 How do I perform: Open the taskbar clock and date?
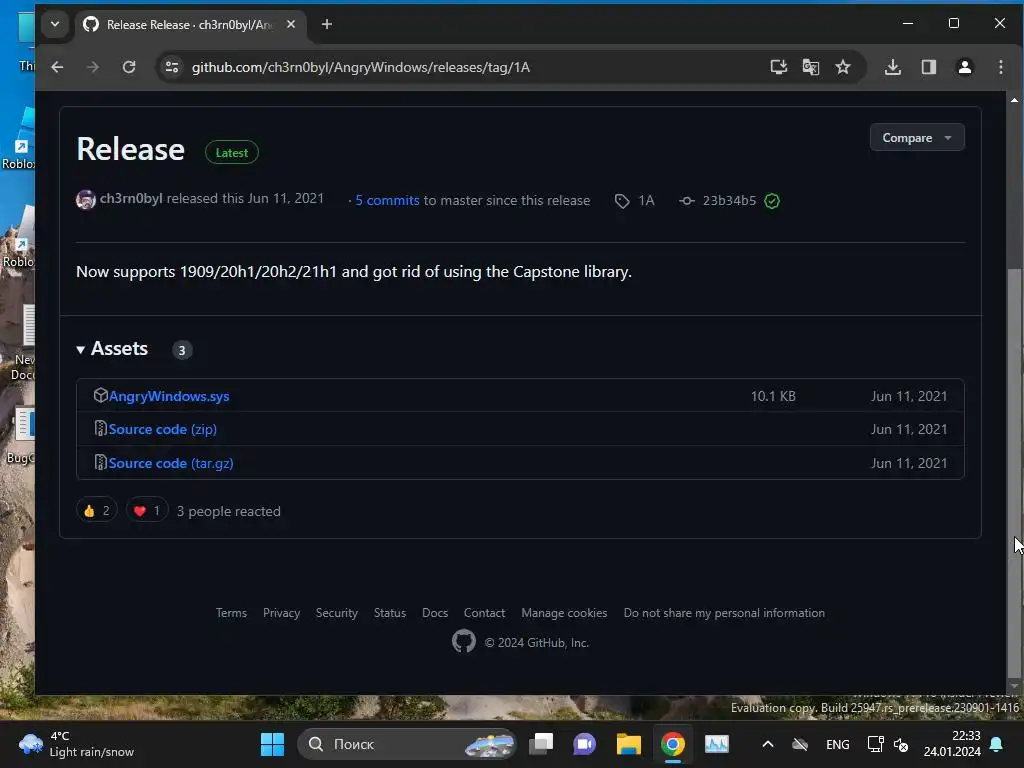[952, 744]
